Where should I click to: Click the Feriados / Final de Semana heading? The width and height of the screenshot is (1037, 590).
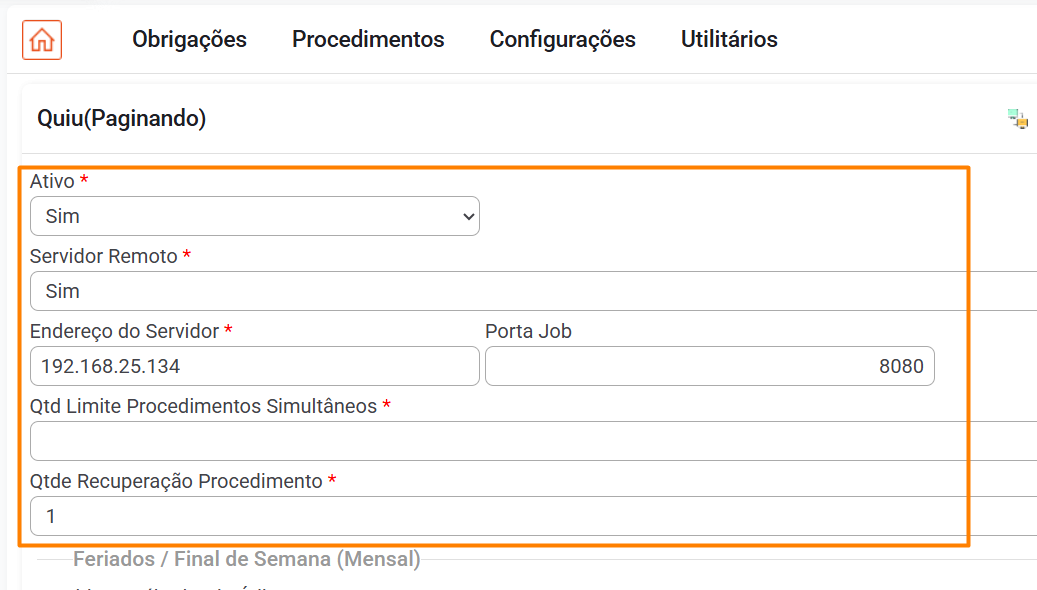pyautogui.click(x=246, y=559)
